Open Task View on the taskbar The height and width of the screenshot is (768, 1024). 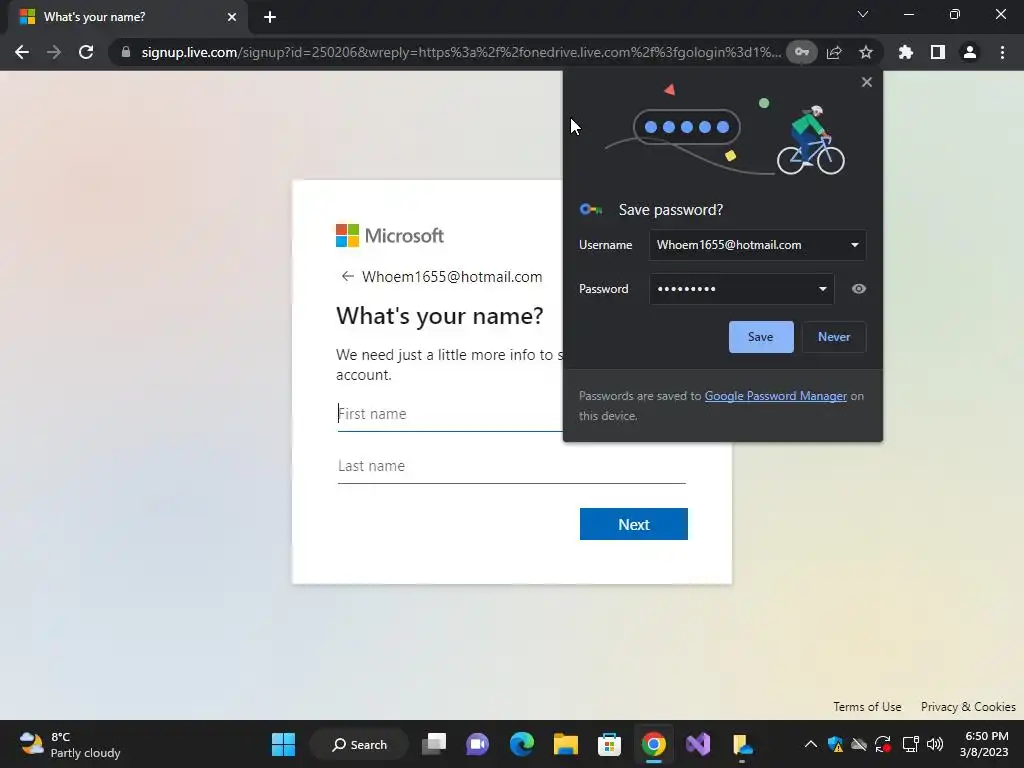(434, 744)
